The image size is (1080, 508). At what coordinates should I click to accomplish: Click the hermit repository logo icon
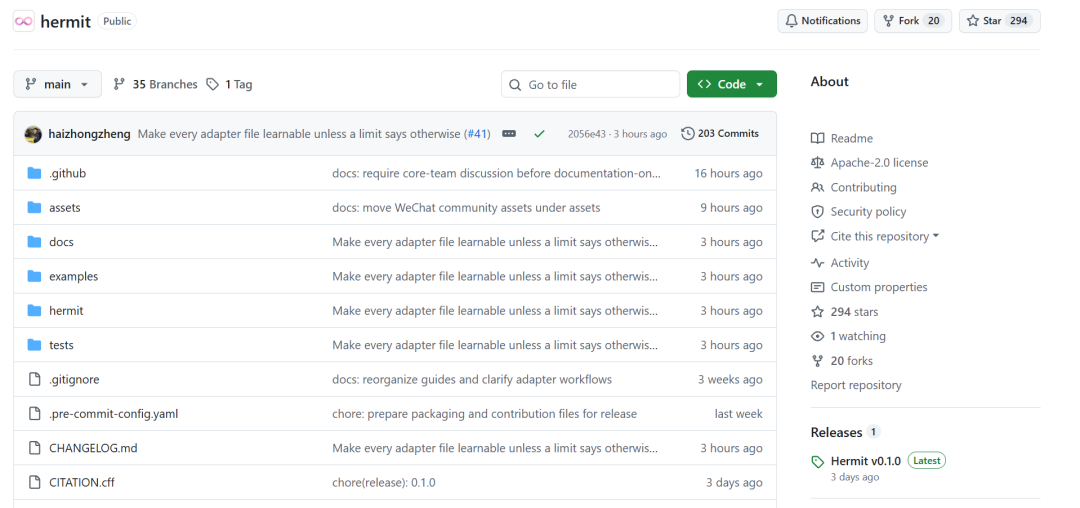click(23, 21)
